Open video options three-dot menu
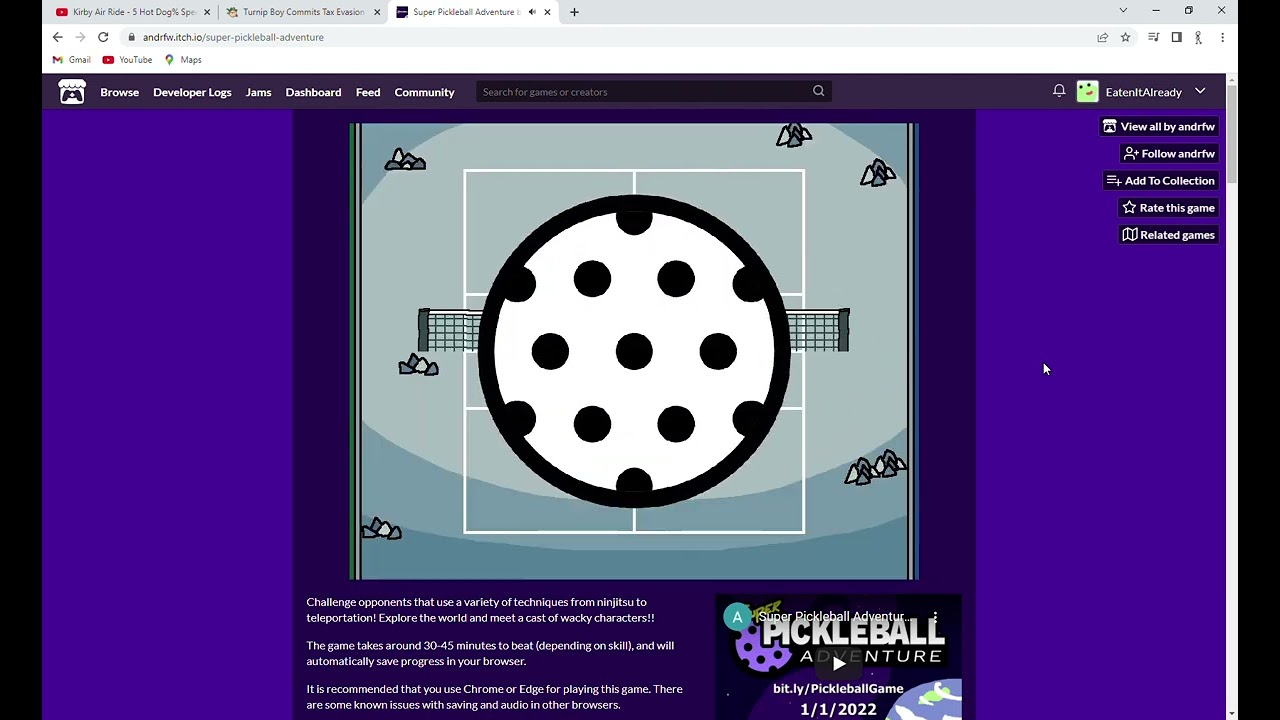The width and height of the screenshot is (1280, 720). coord(935,617)
